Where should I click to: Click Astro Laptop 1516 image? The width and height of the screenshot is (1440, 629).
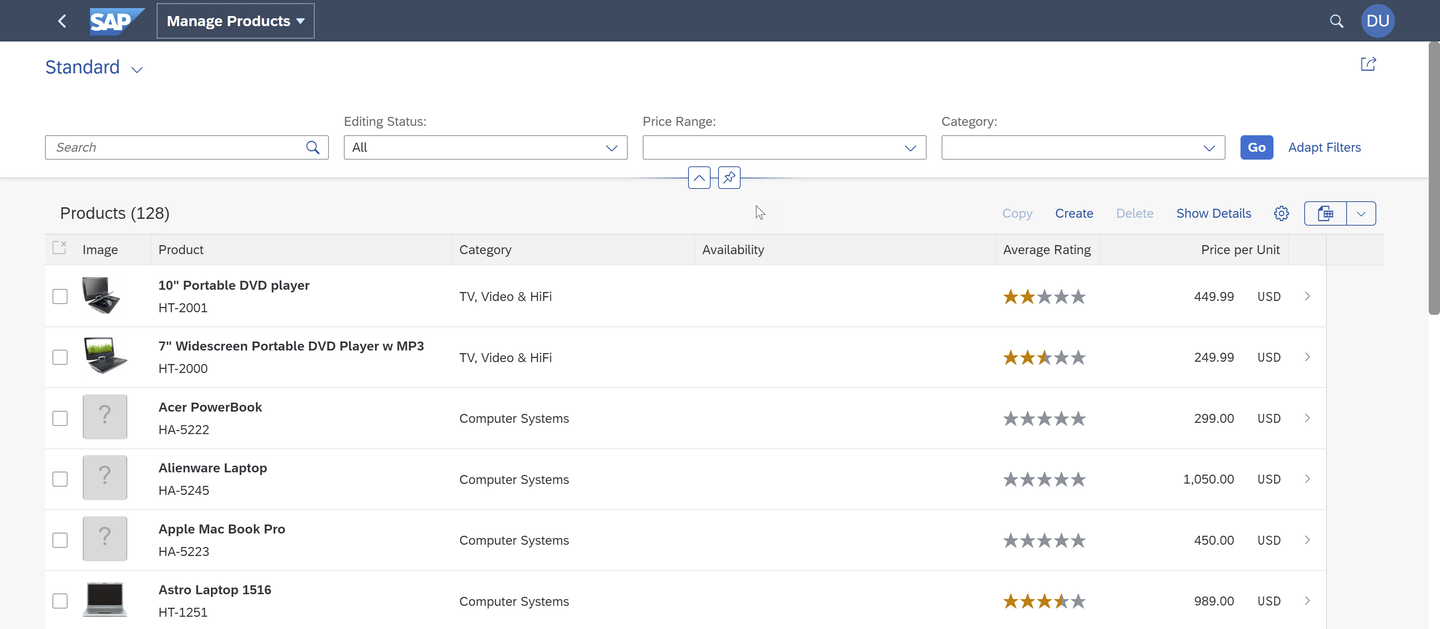click(105, 600)
